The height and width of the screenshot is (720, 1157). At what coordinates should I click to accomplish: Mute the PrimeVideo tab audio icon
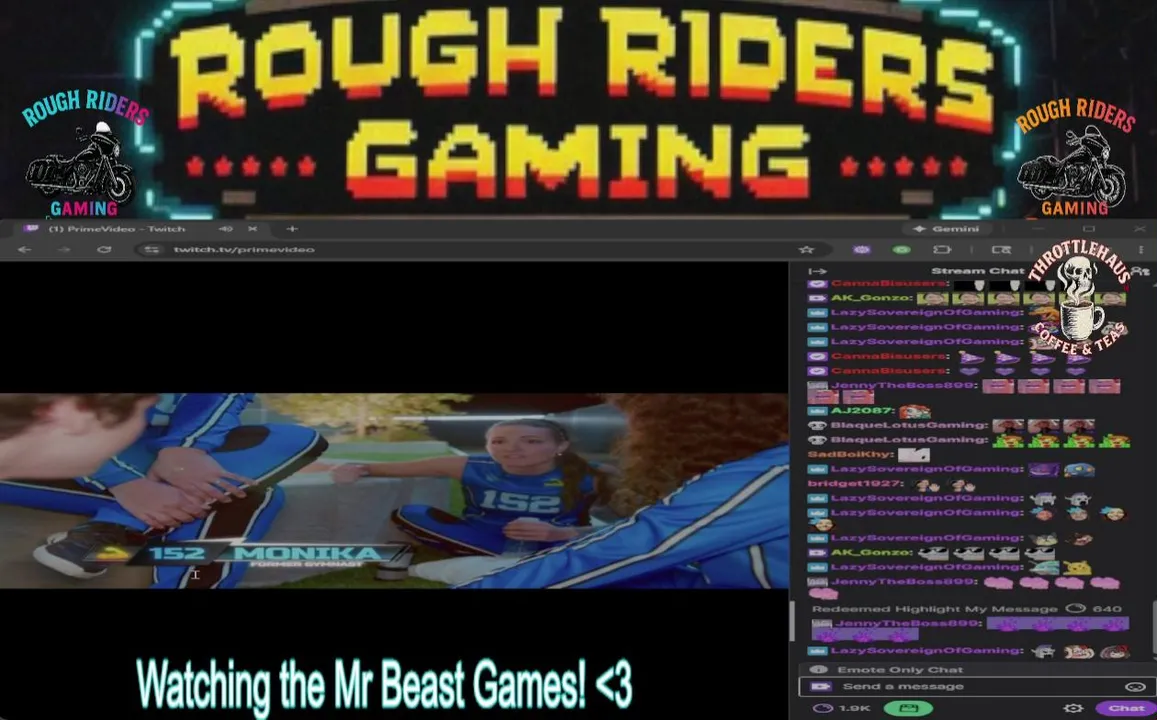(225, 229)
